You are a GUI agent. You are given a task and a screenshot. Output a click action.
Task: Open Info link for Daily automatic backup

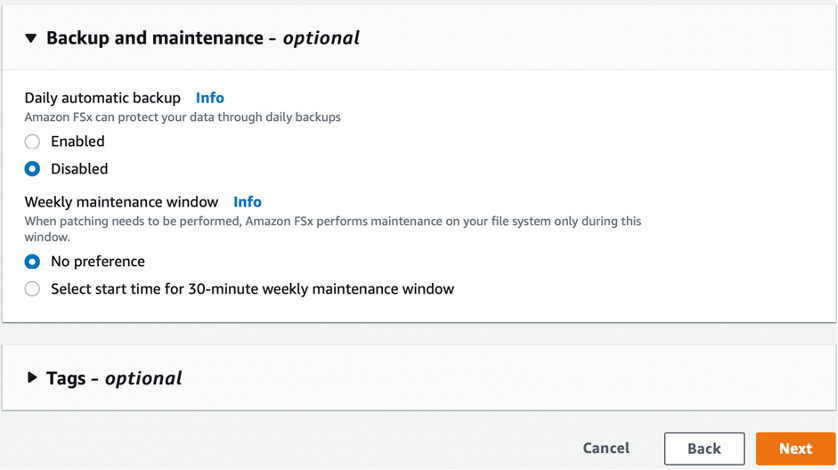coord(210,98)
